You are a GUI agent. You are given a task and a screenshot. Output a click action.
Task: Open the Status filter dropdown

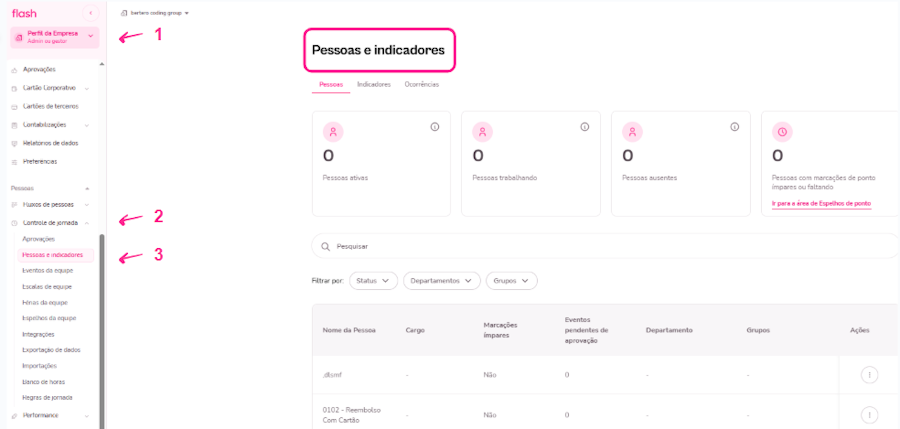(x=374, y=281)
